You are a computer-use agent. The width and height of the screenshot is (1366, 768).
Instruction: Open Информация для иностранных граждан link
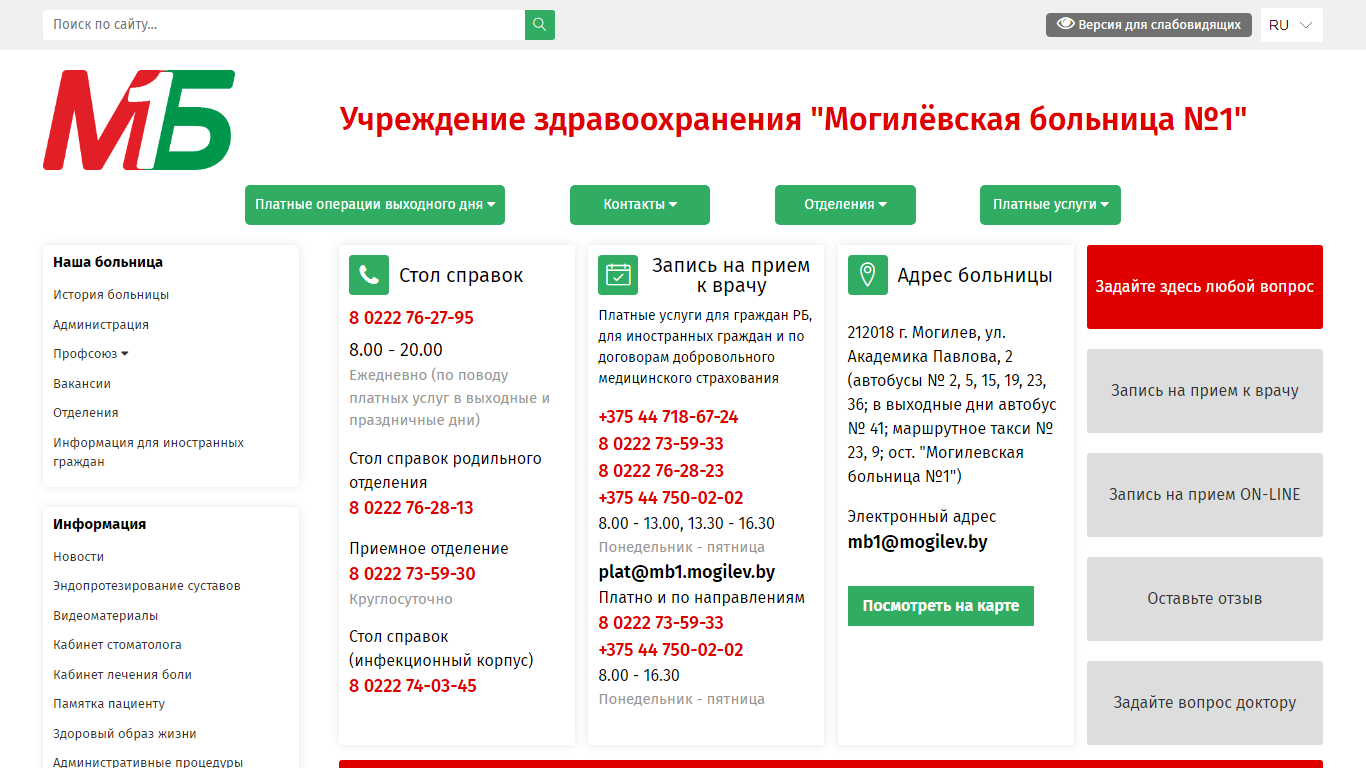[x=148, y=452]
